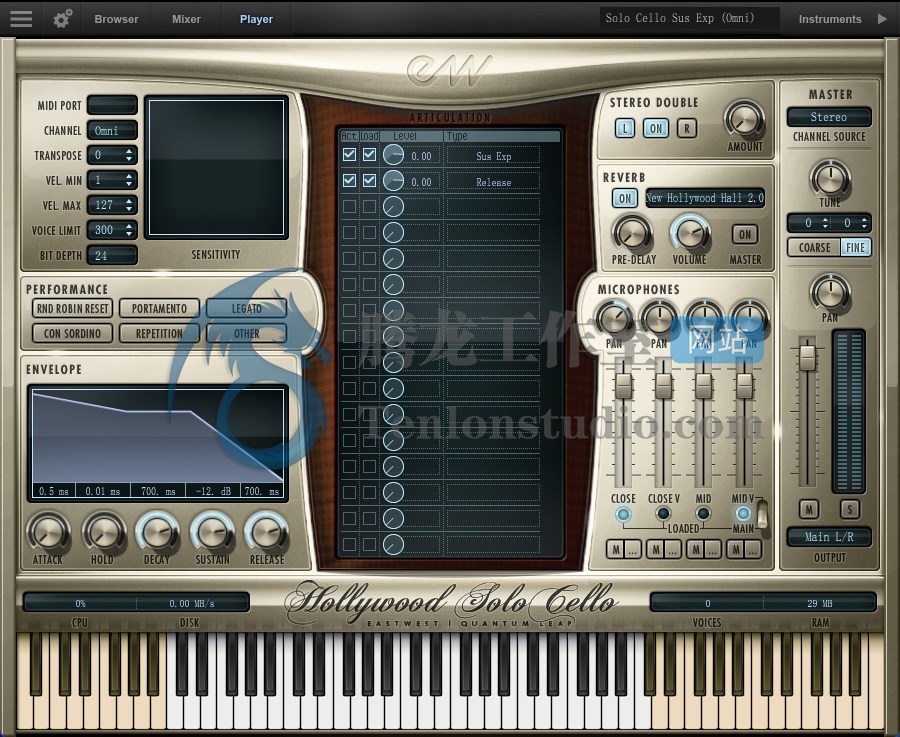
Task: Click the Release articulation level knob
Action: (x=393, y=181)
